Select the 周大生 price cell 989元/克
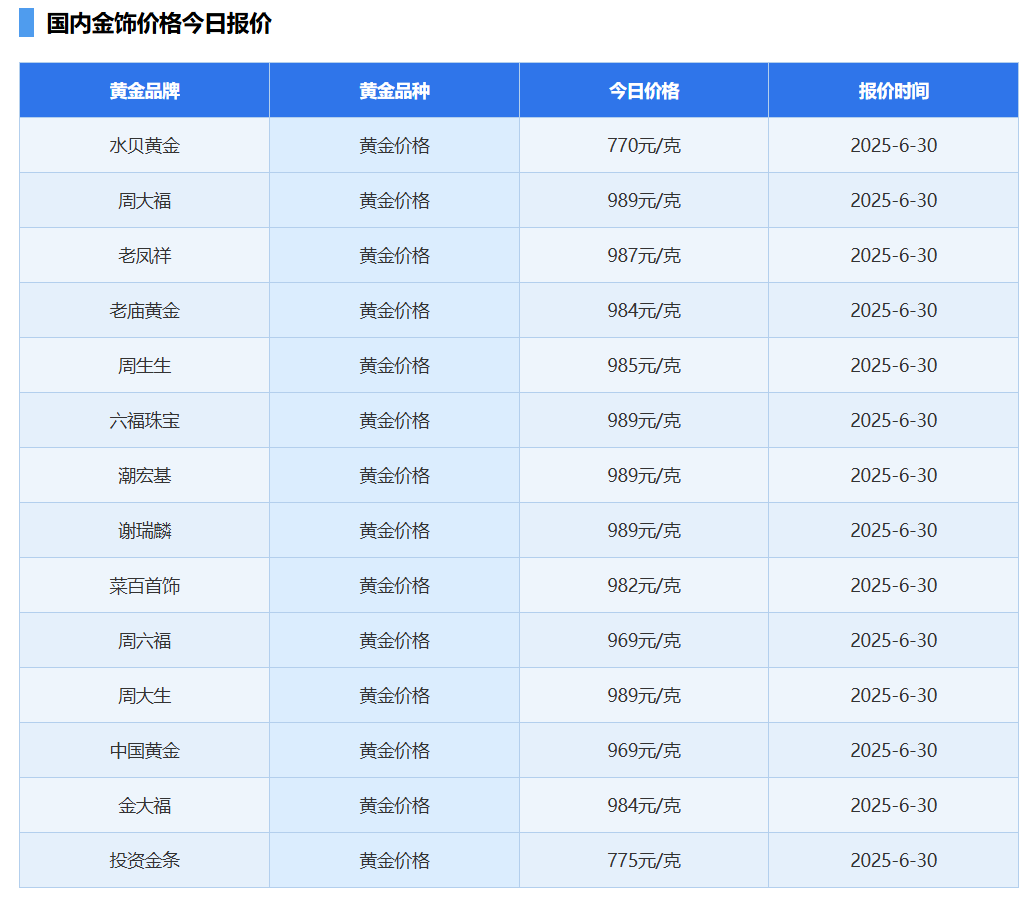 643,695
